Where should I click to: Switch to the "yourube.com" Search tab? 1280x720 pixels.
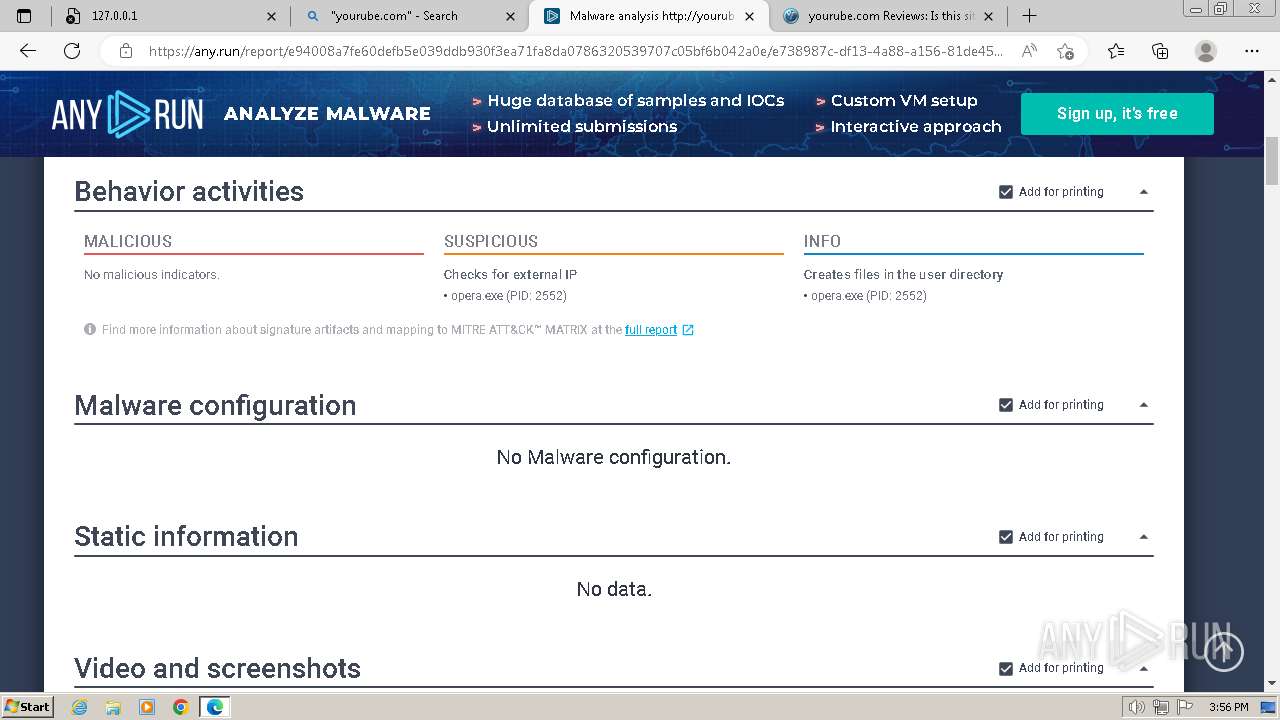click(x=410, y=16)
